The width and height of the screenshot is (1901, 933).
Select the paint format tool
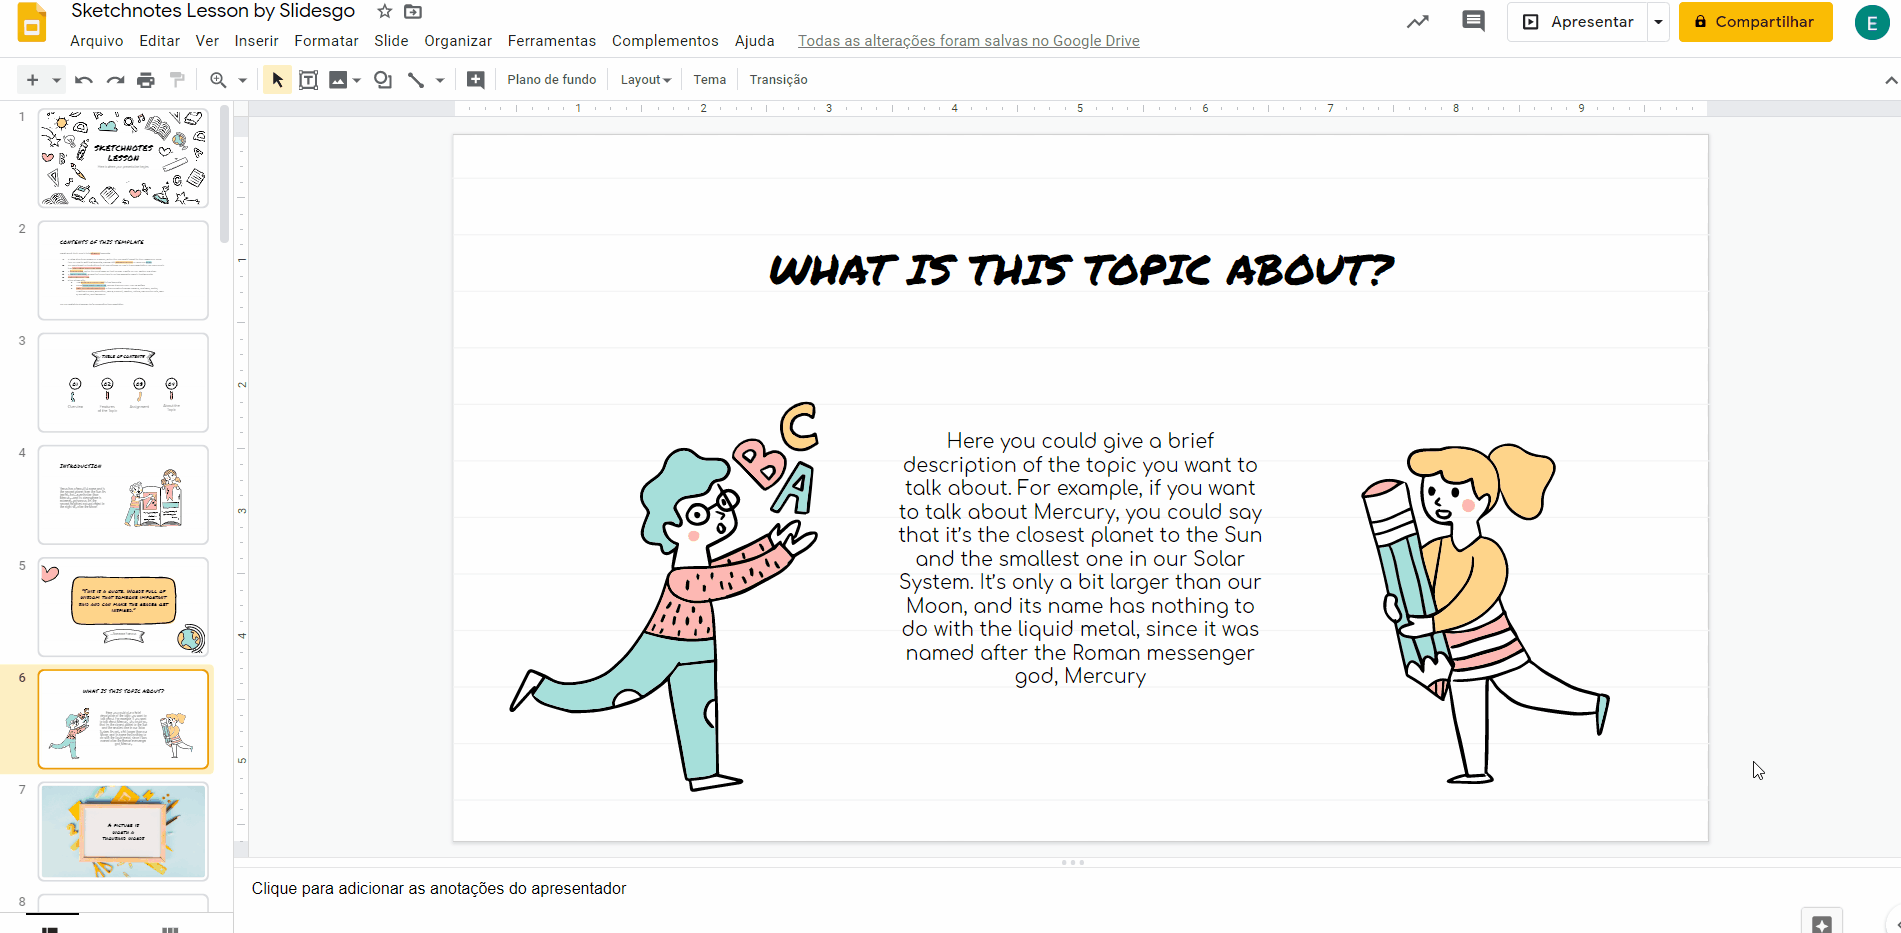pyautogui.click(x=177, y=80)
